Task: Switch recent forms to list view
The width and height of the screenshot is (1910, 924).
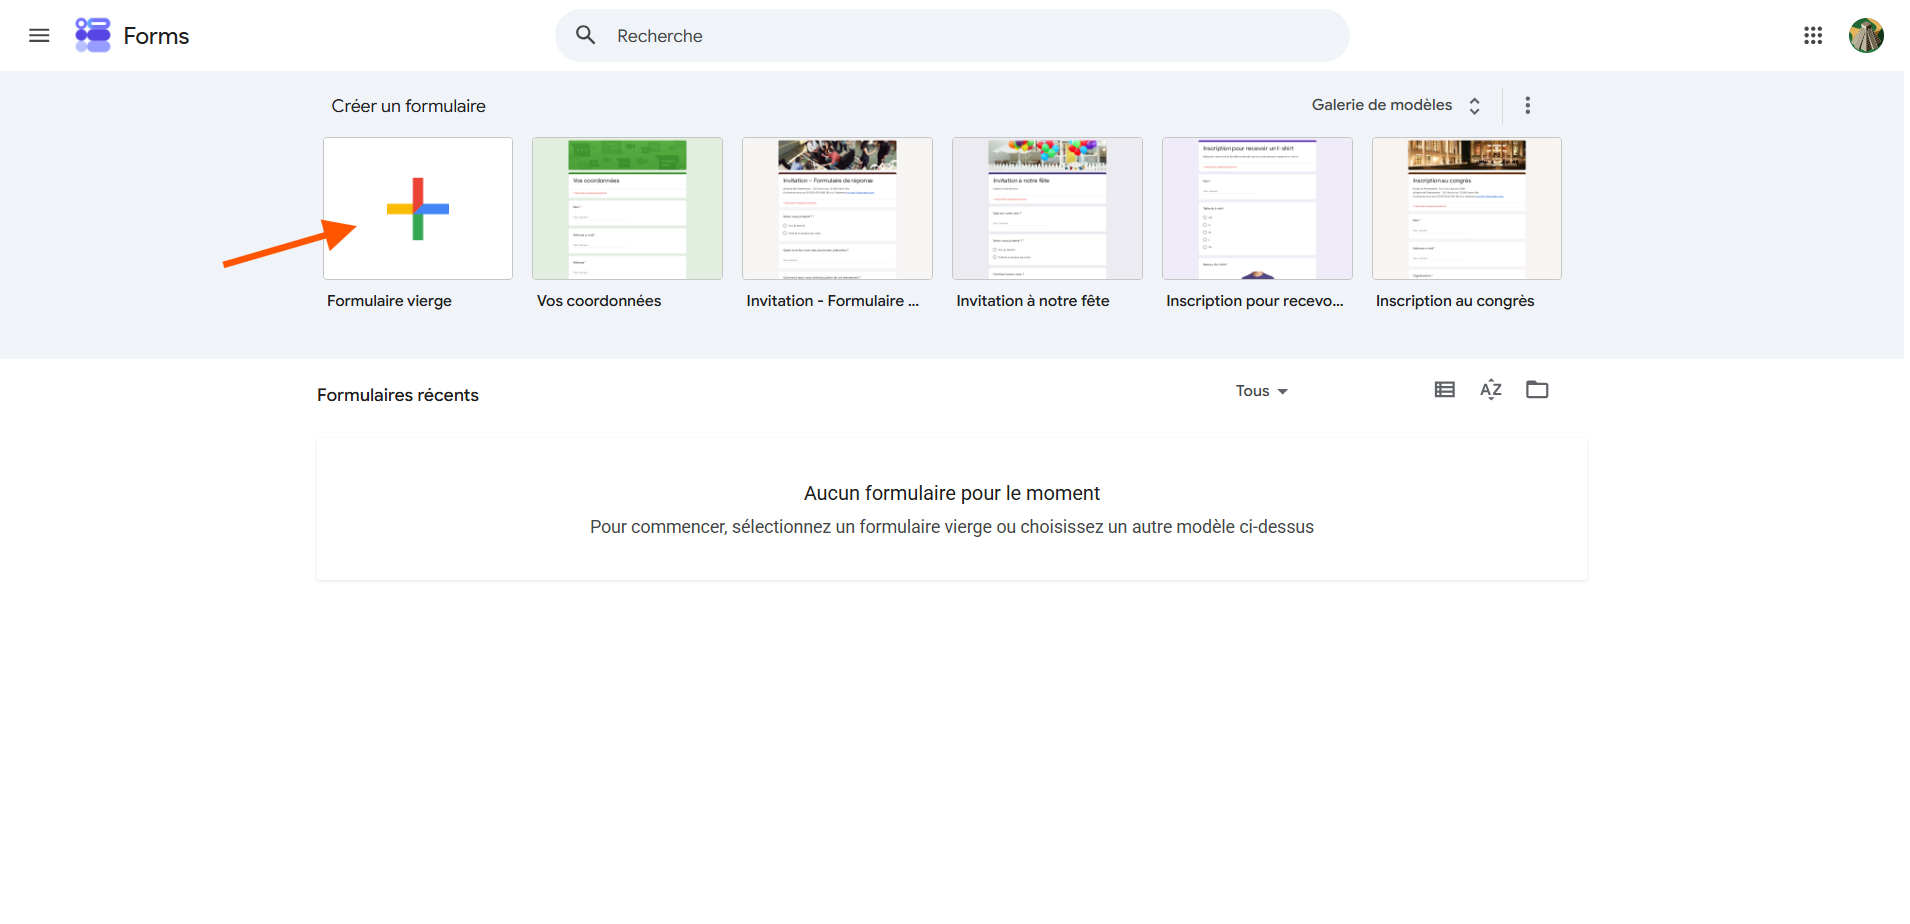Action: tap(1444, 390)
